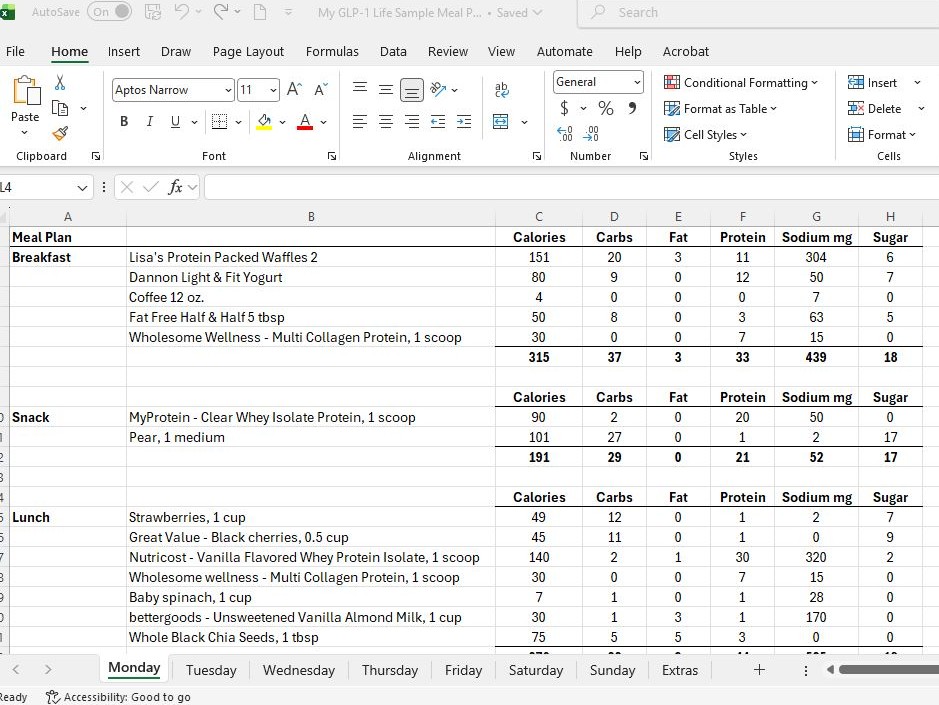
Task: Select the Tuesday worksheet tab
Action: 210,670
